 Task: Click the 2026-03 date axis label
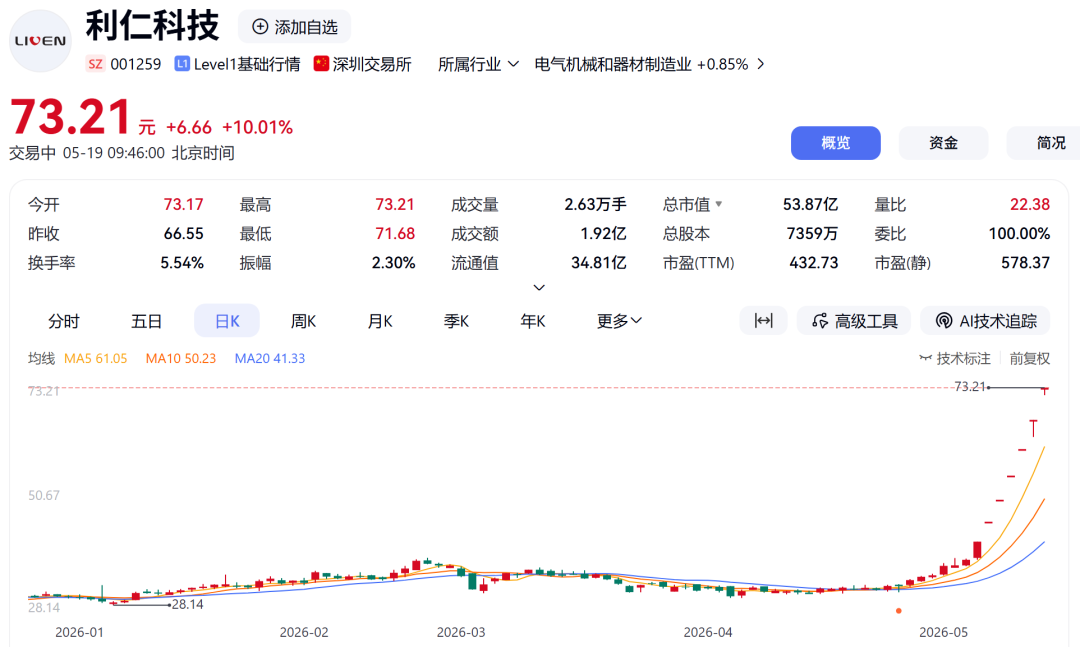(461, 632)
